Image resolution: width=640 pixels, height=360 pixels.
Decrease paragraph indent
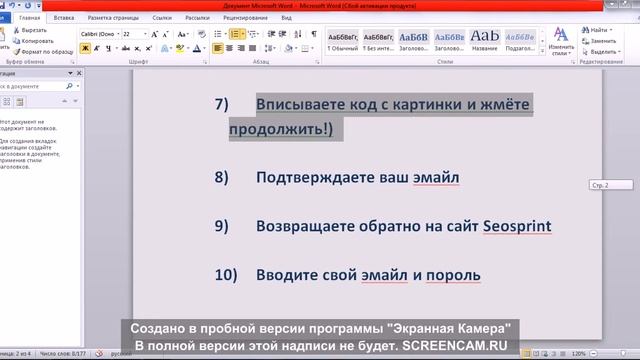click(x=271, y=34)
